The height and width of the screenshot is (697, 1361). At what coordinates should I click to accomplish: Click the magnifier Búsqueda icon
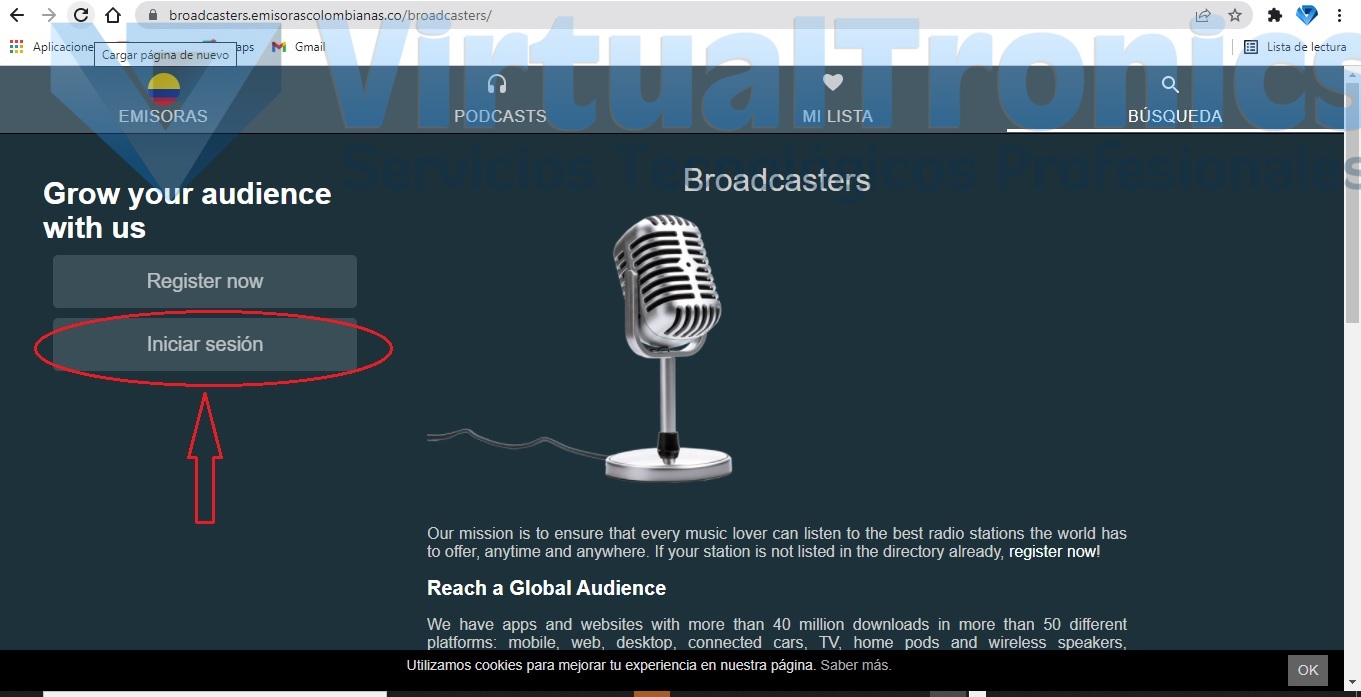tap(1170, 85)
